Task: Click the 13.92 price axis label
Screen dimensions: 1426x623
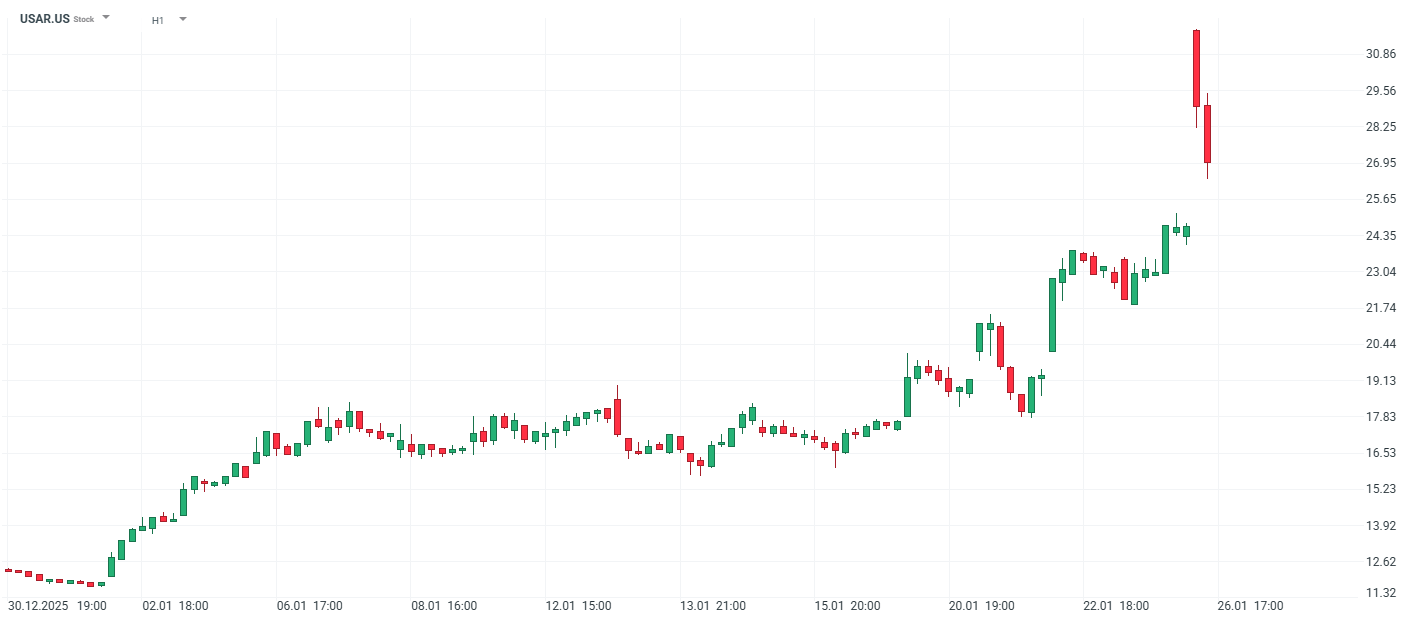Action: 1381,526
